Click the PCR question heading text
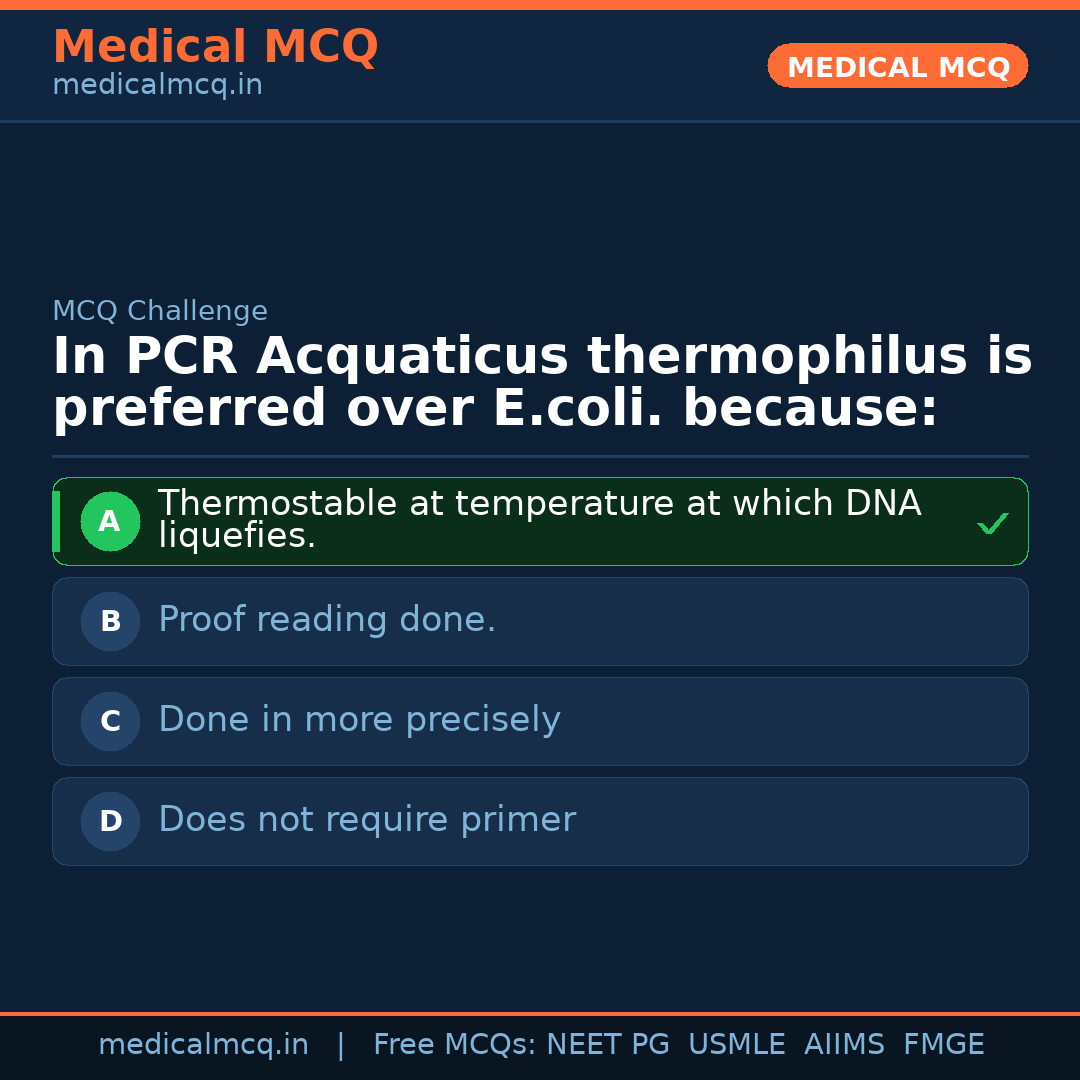Screen dimensions: 1080x1080 pyautogui.click(x=541, y=383)
